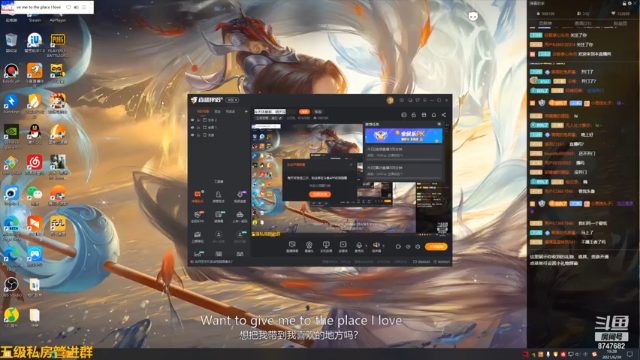The height and width of the screenshot is (360, 640).
Task: Click the record icon left of preview-eye icon
Action: pyautogui.click(x=398, y=247)
